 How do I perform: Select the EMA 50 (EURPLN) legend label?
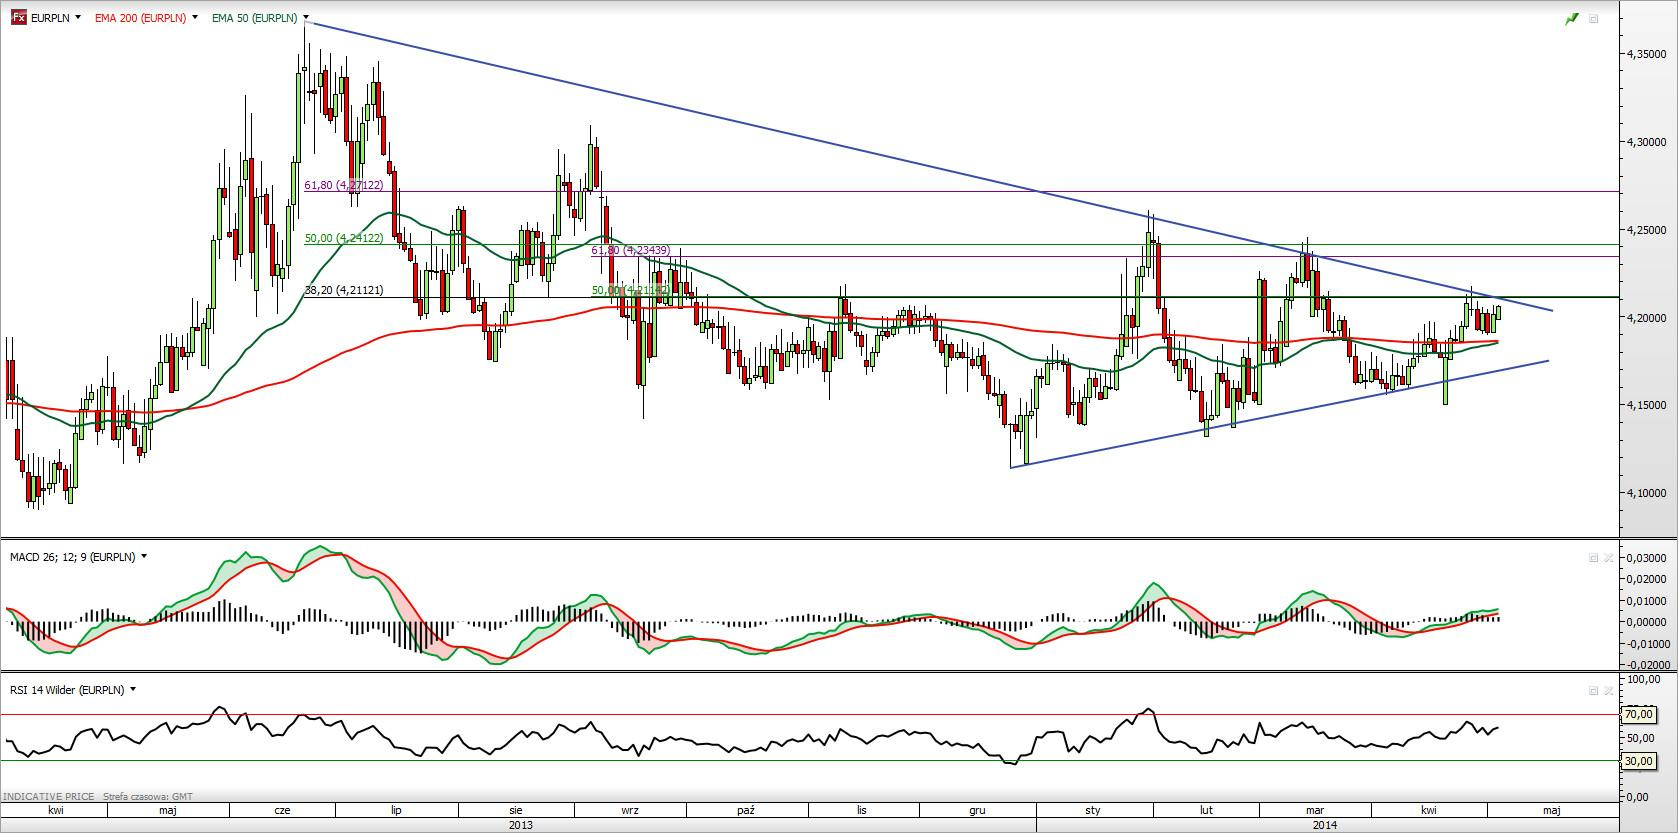point(254,18)
